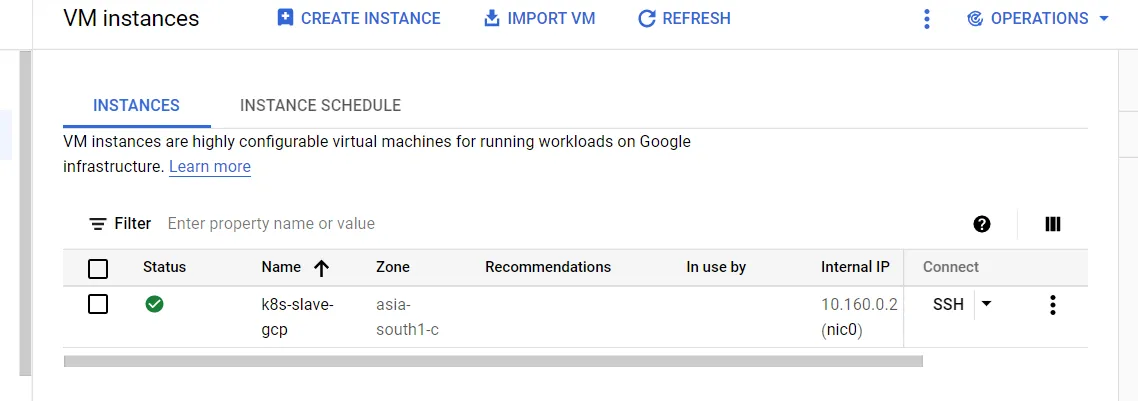The height and width of the screenshot is (401, 1138).
Task: Select the Instances tab
Action: 136,105
